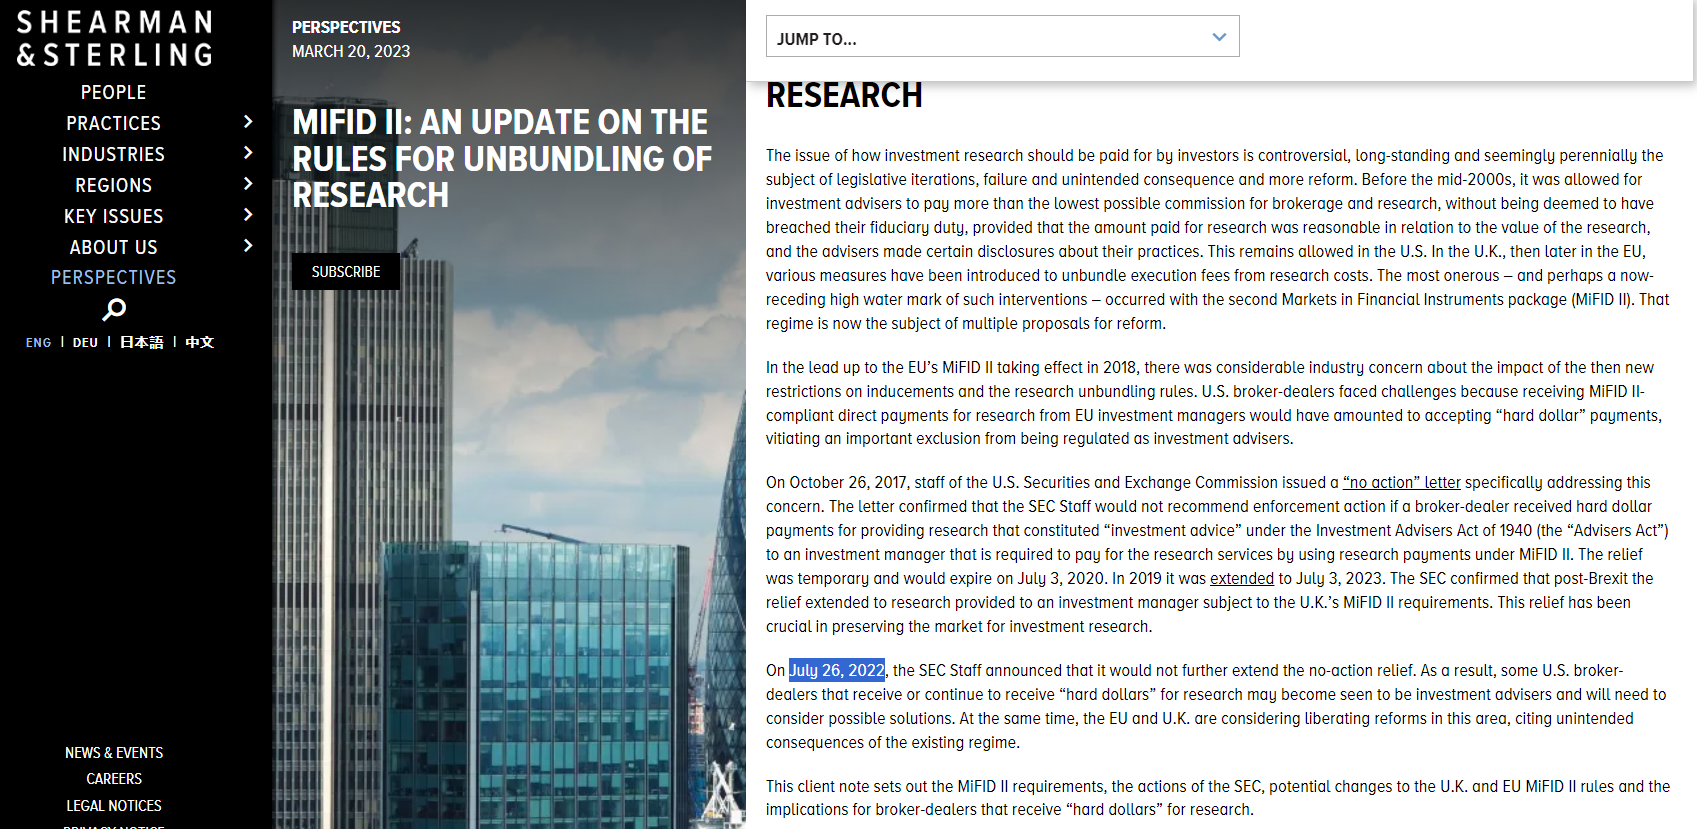Screen dimensions: 1697x829
Task: Click the Subscribe button
Action: 346,272
